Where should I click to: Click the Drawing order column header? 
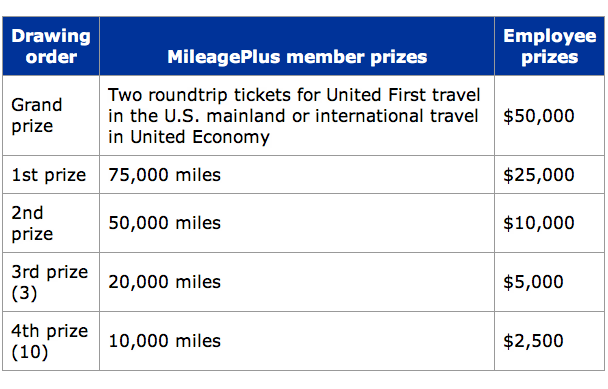coord(51,46)
